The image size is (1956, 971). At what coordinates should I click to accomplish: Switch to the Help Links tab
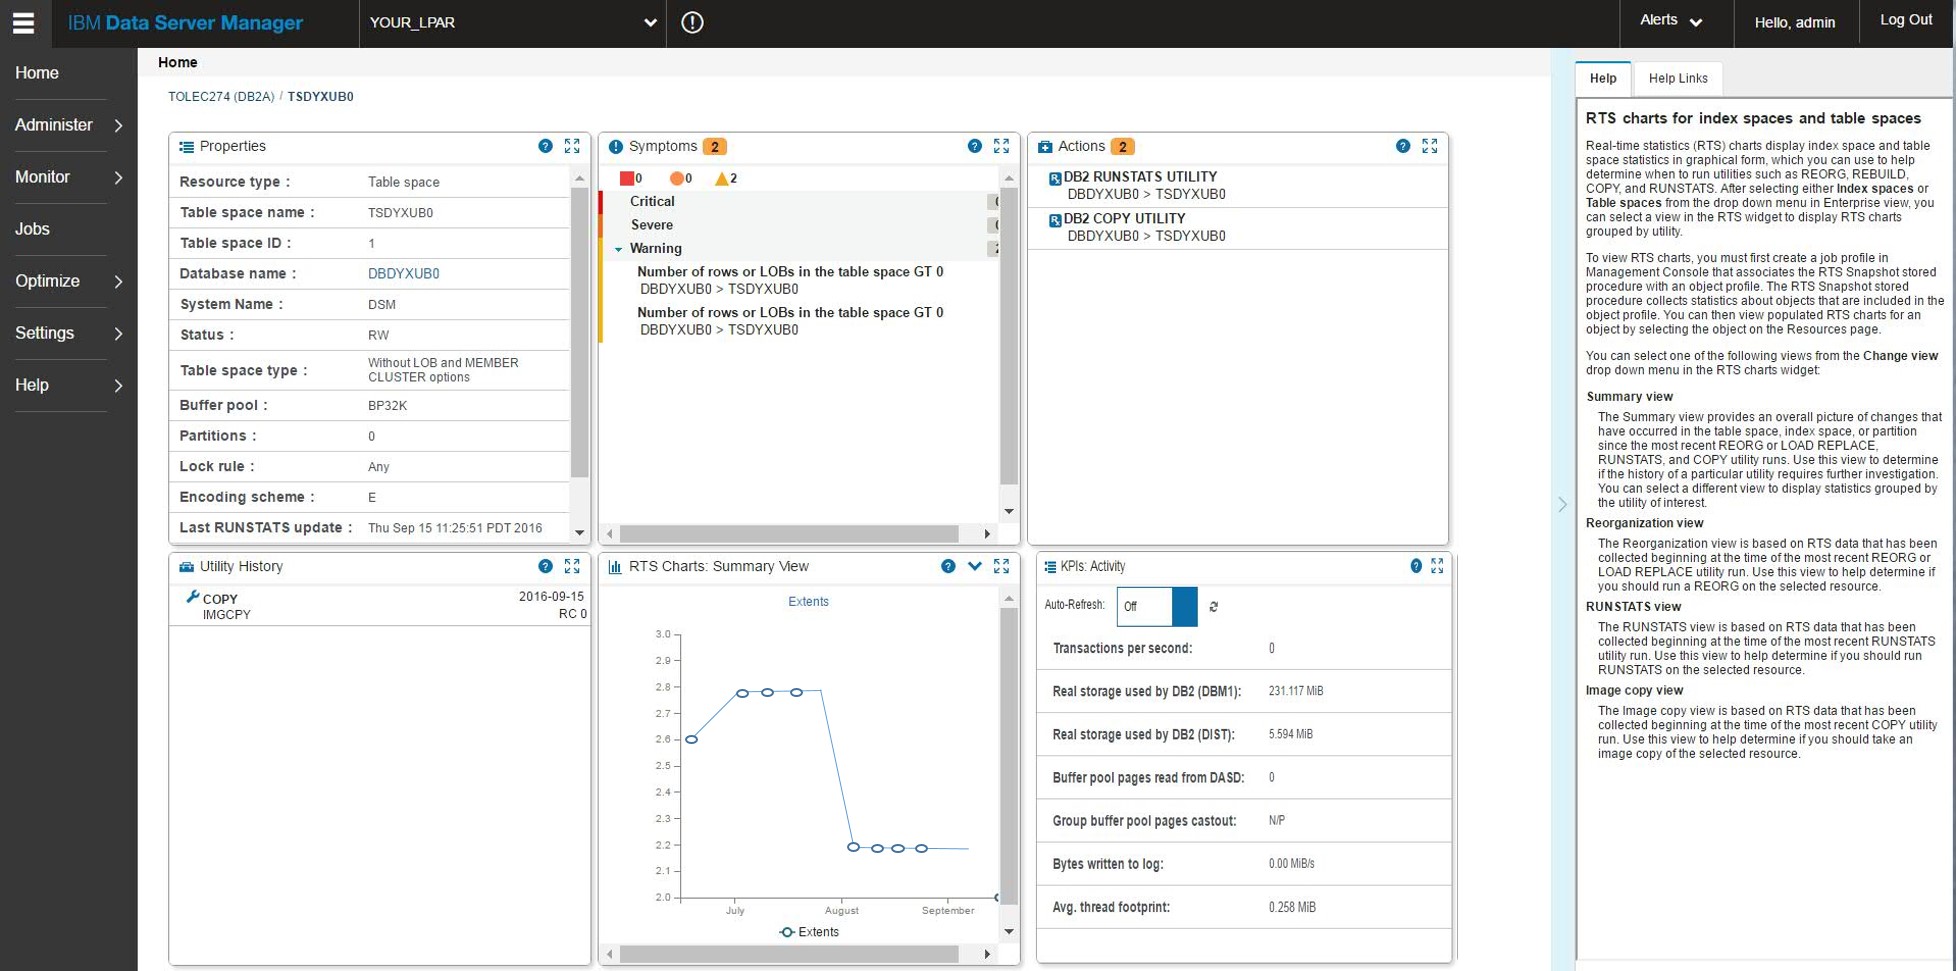tap(1678, 78)
